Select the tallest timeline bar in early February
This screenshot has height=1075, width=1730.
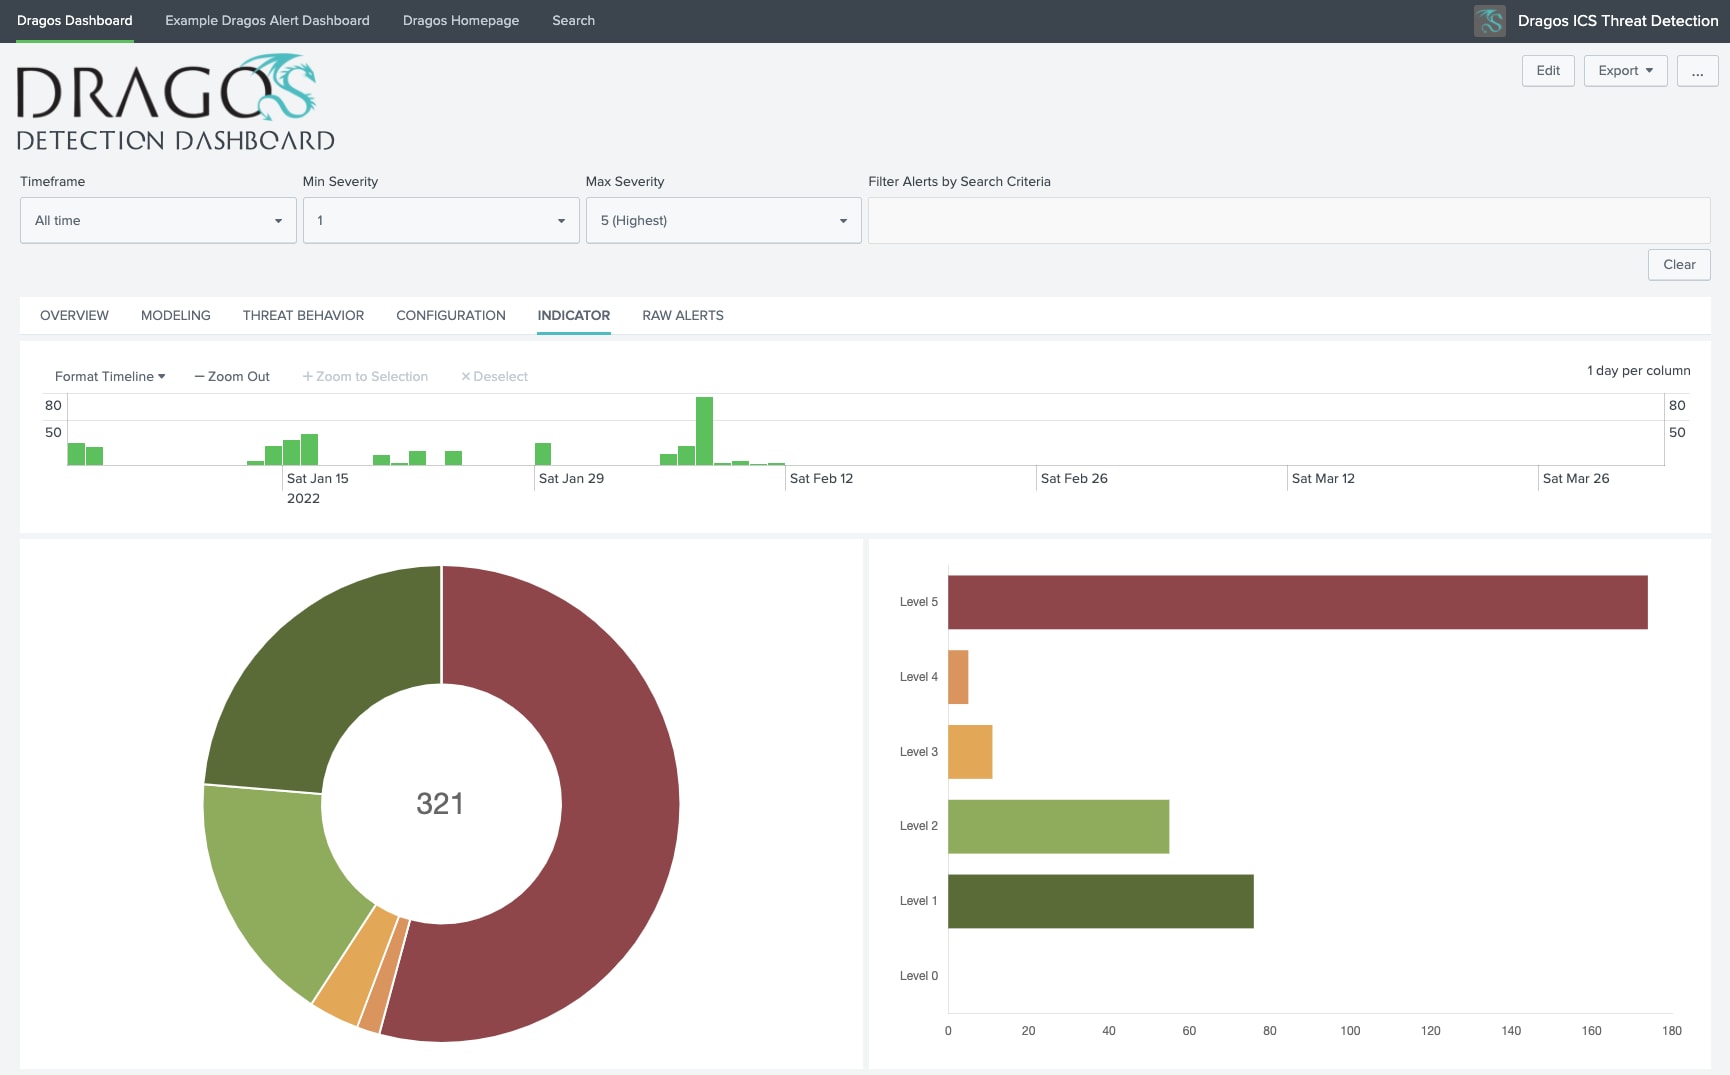tap(704, 431)
